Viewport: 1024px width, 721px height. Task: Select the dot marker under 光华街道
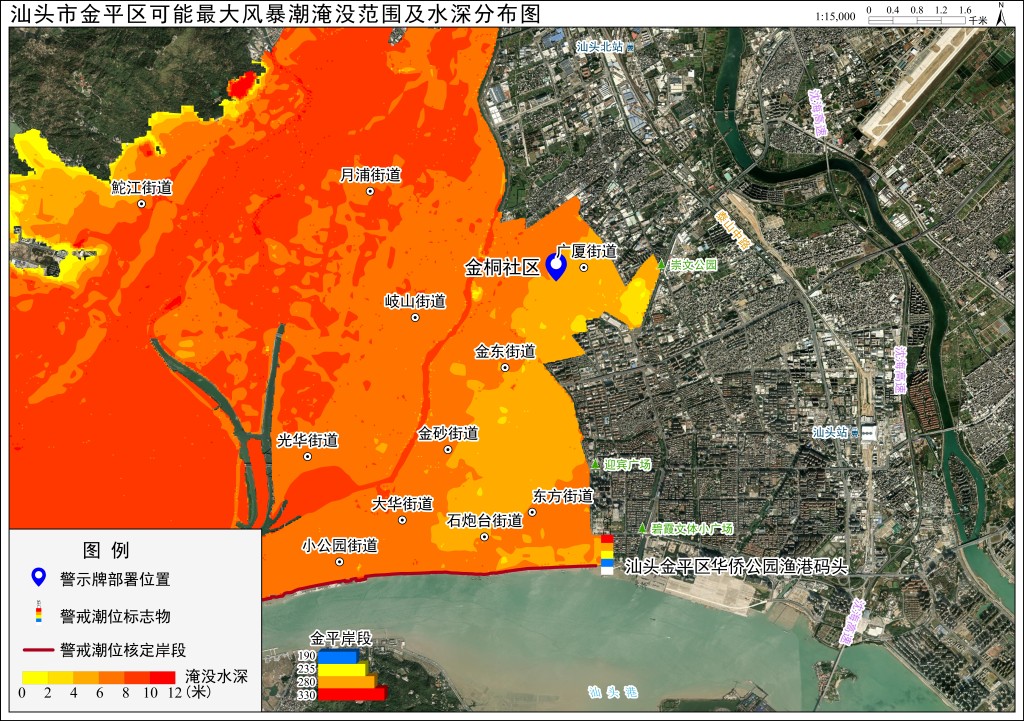tap(308, 457)
